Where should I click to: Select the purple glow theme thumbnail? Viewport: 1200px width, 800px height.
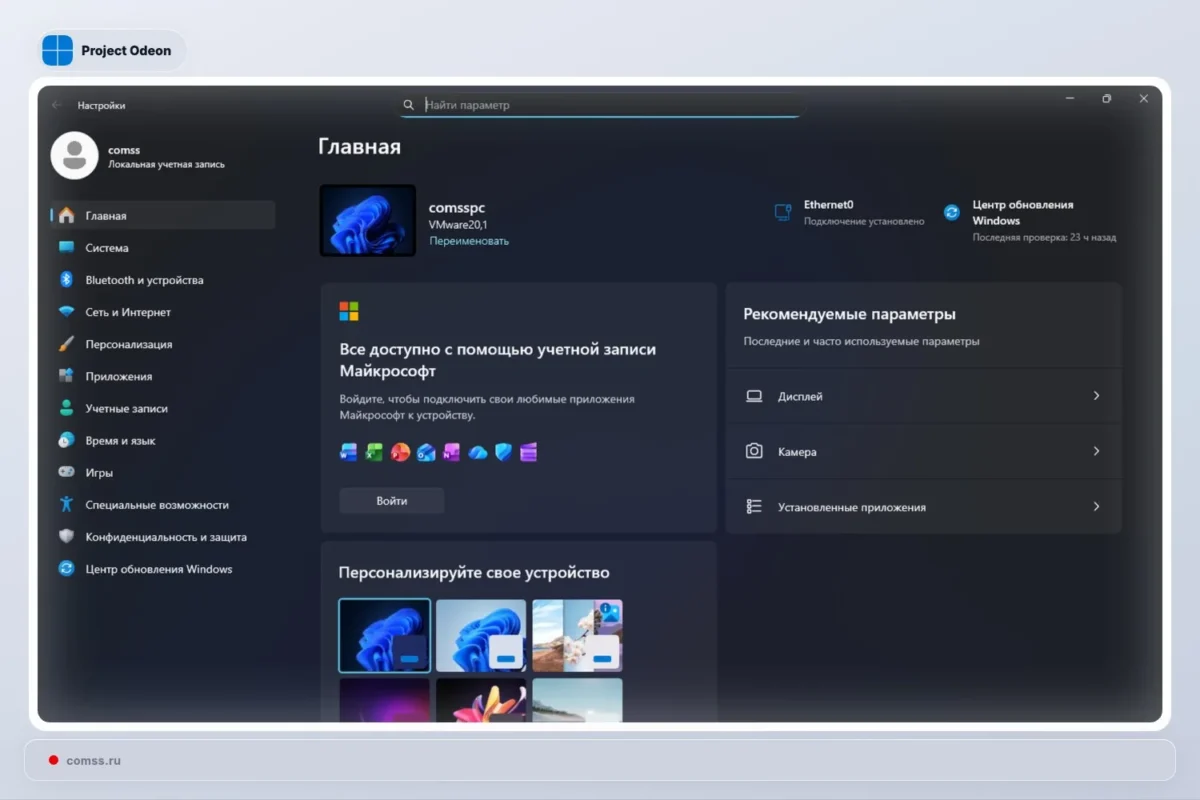click(x=385, y=699)
